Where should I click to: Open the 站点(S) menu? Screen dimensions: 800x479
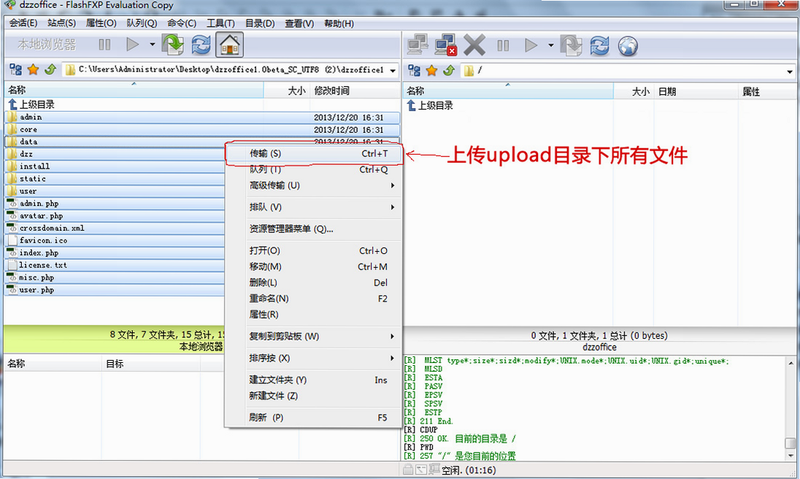(x=62, y=23)
